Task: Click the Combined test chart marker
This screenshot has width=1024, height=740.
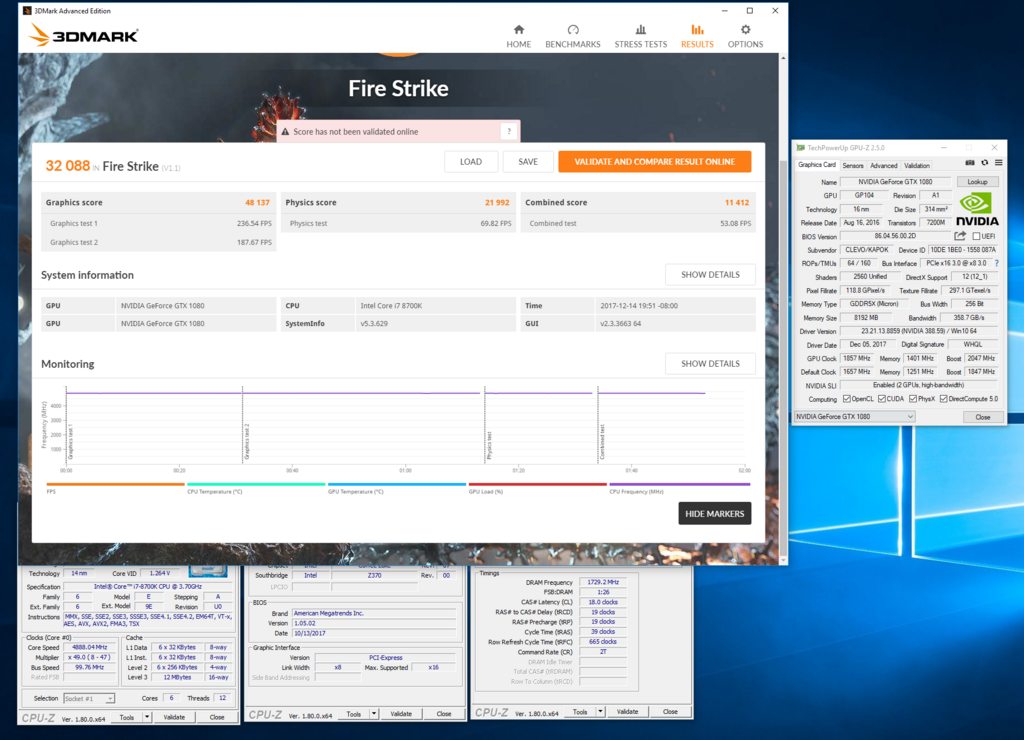Action: pyautogui.click(x=600, y=425)
